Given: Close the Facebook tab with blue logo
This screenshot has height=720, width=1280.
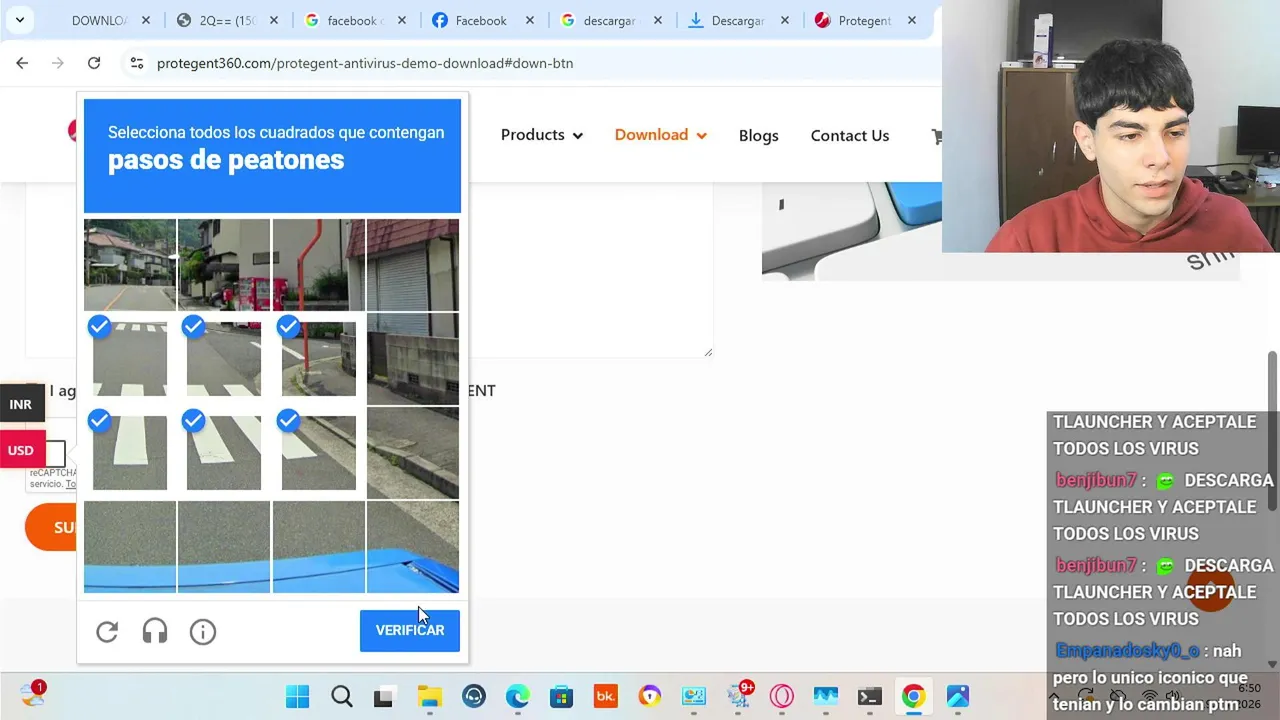Looking at the screenshot, I should (530, 20).
